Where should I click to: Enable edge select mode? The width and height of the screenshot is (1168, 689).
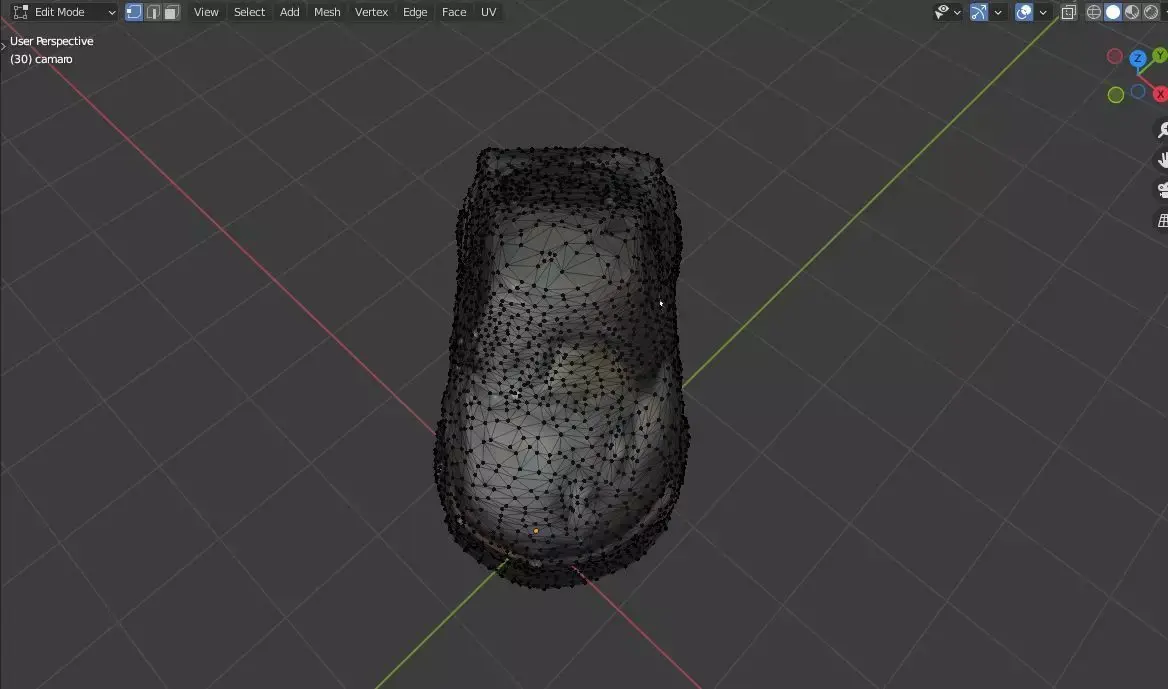click(153, 12)
